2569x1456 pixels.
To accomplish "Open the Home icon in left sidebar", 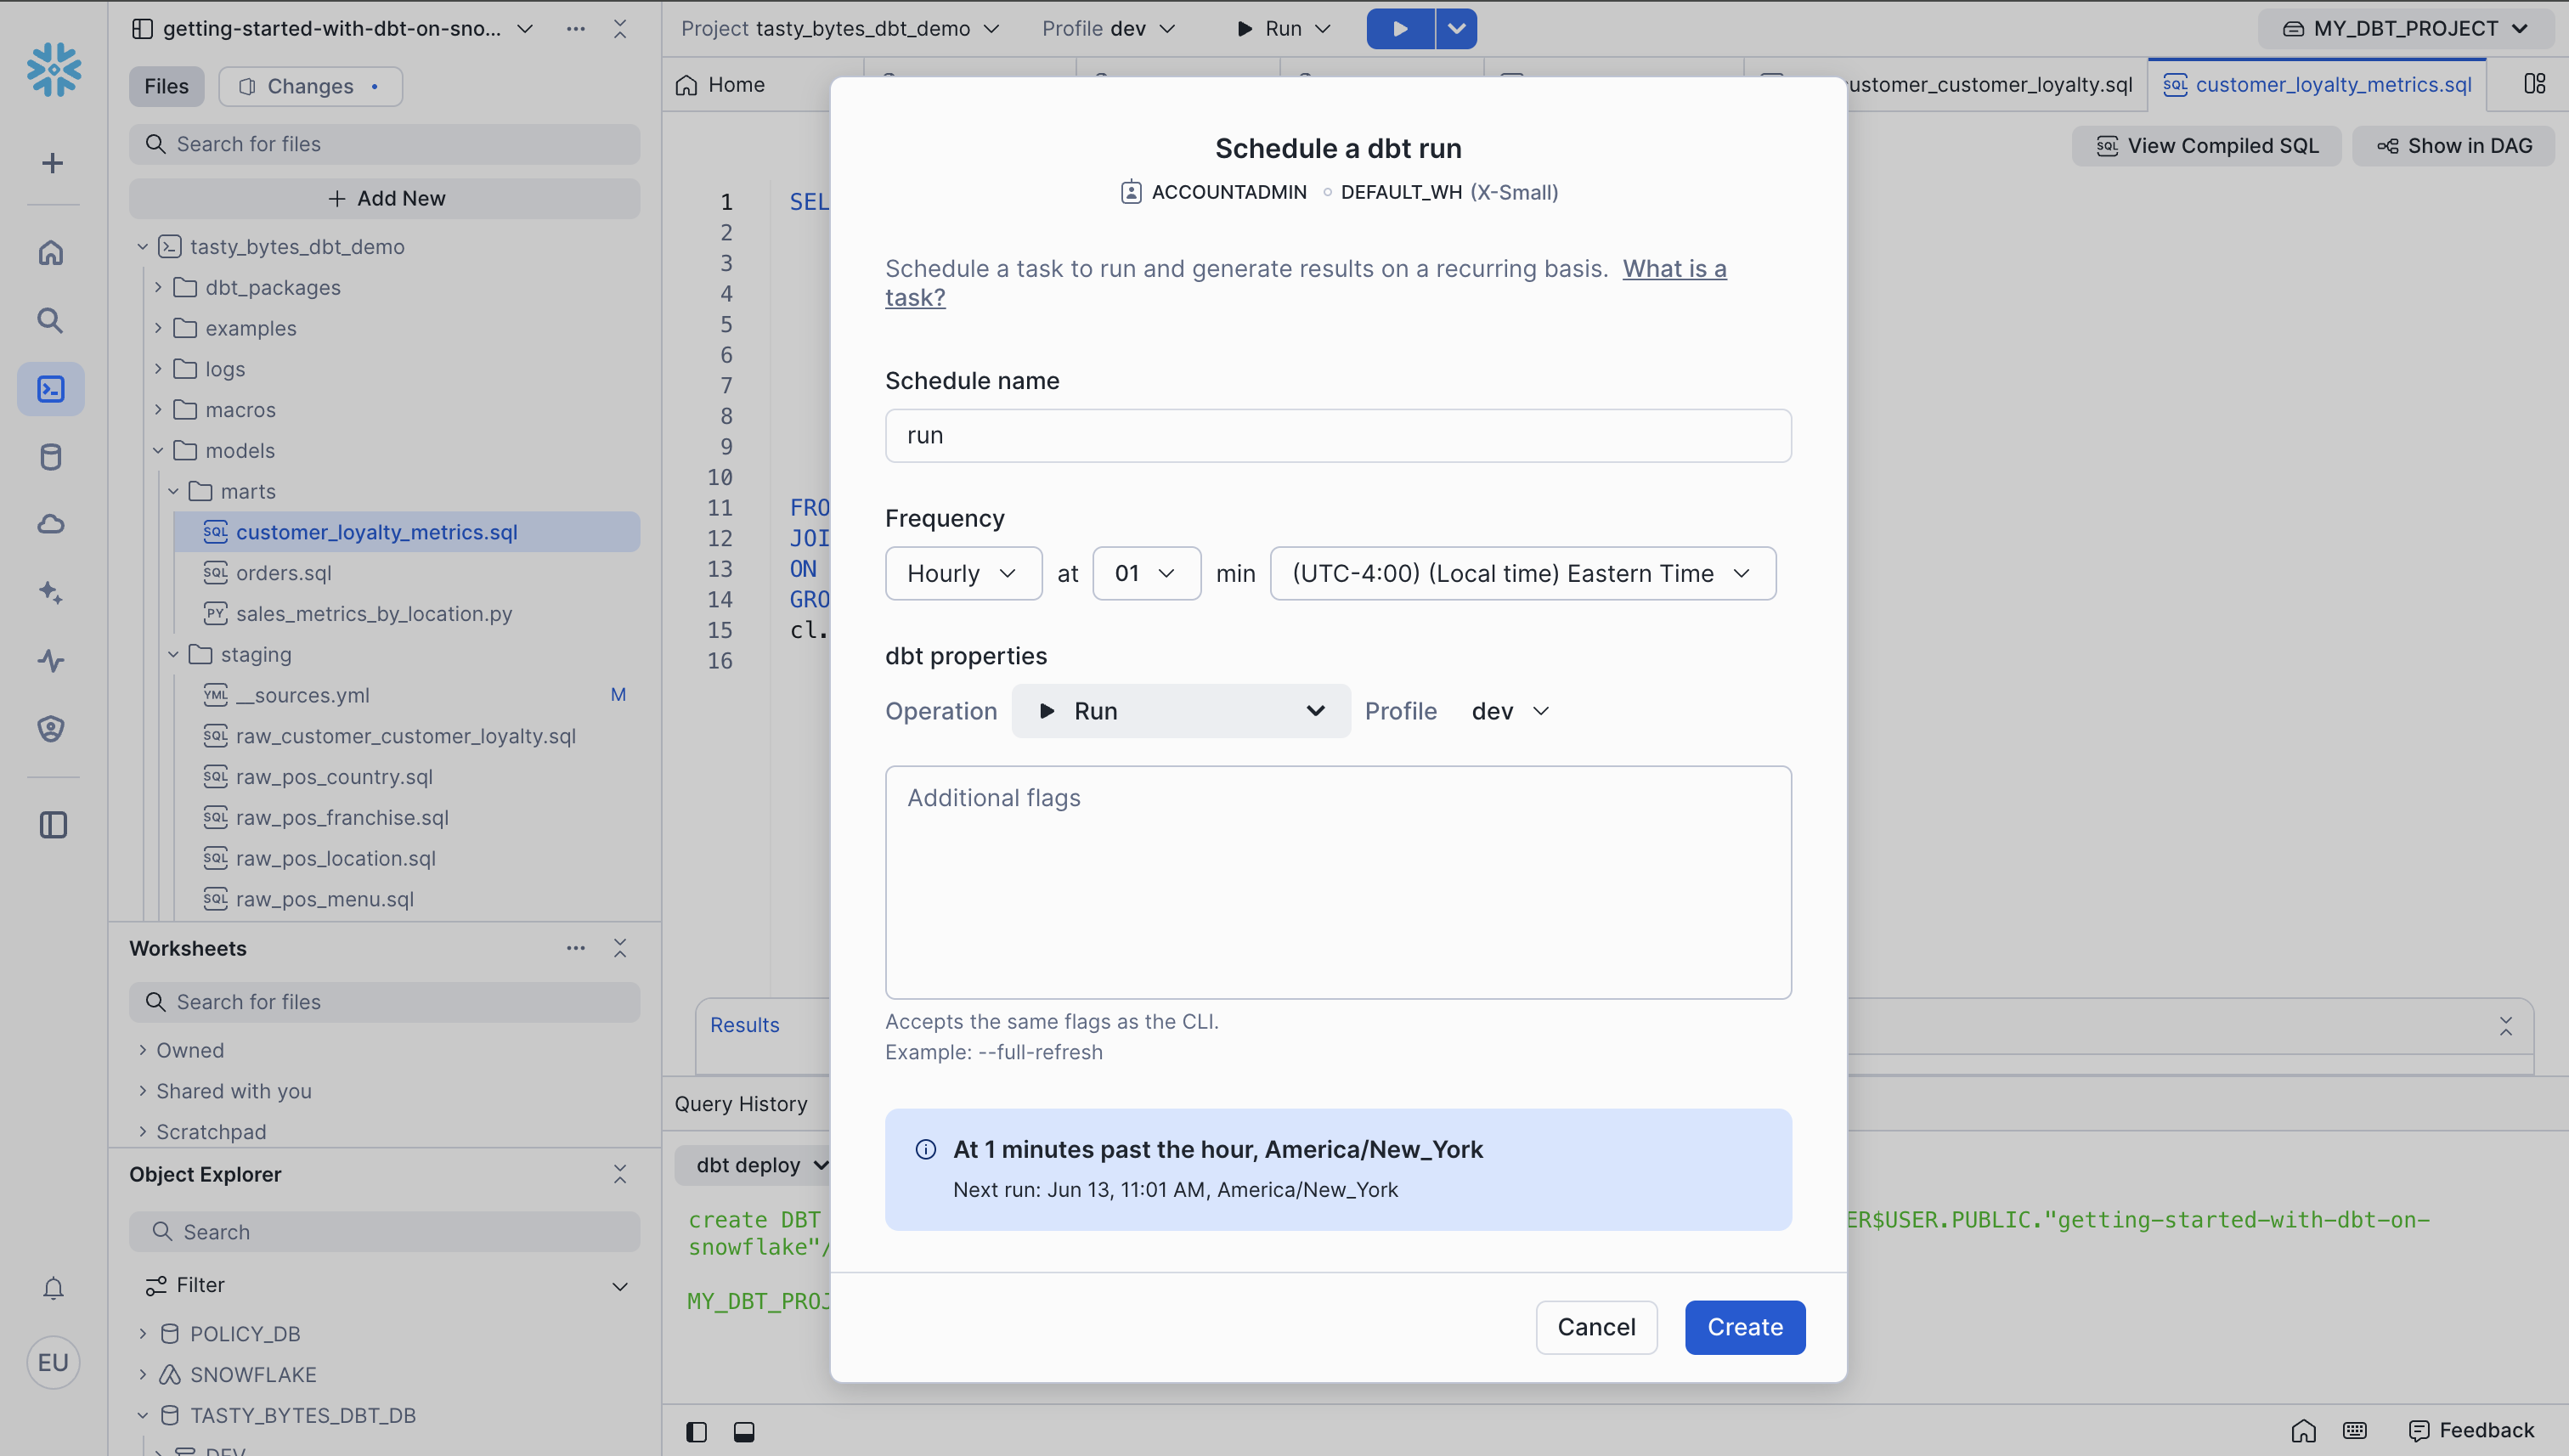I will tap(51, 253).
